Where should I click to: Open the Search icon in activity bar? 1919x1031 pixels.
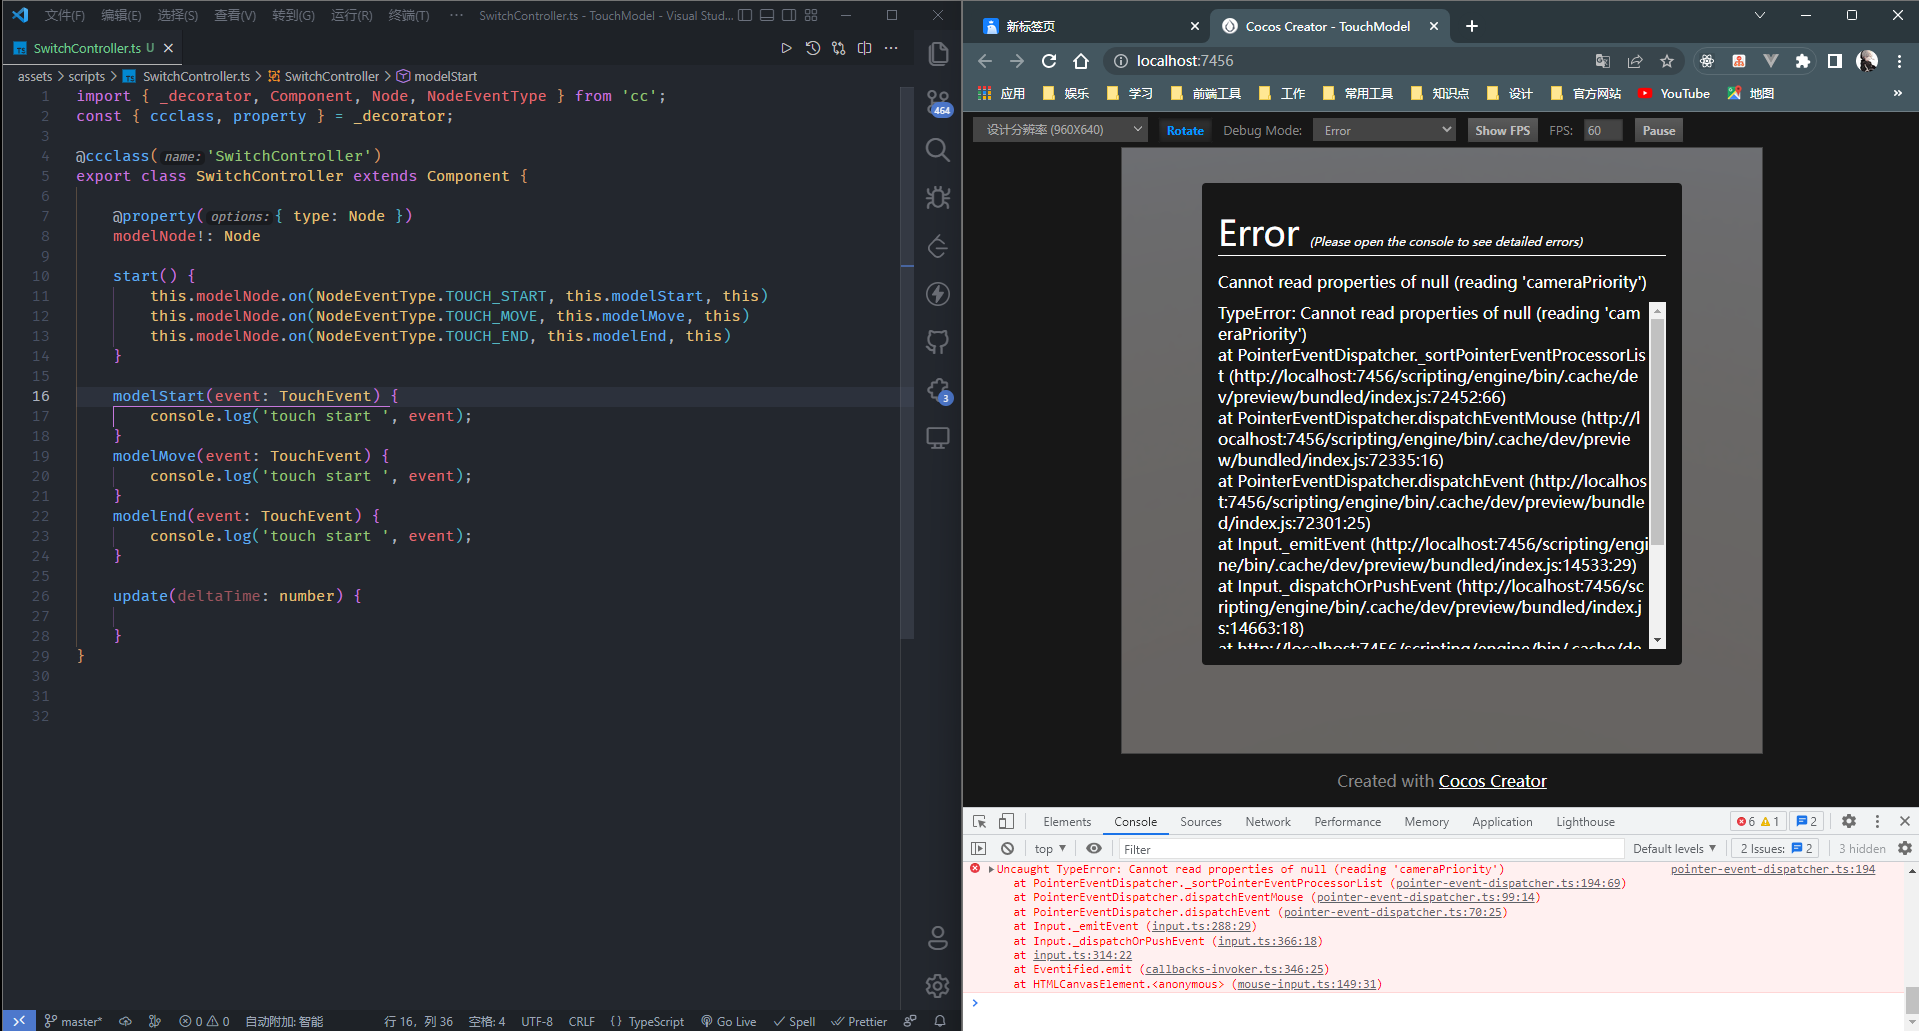pos(938,150)
